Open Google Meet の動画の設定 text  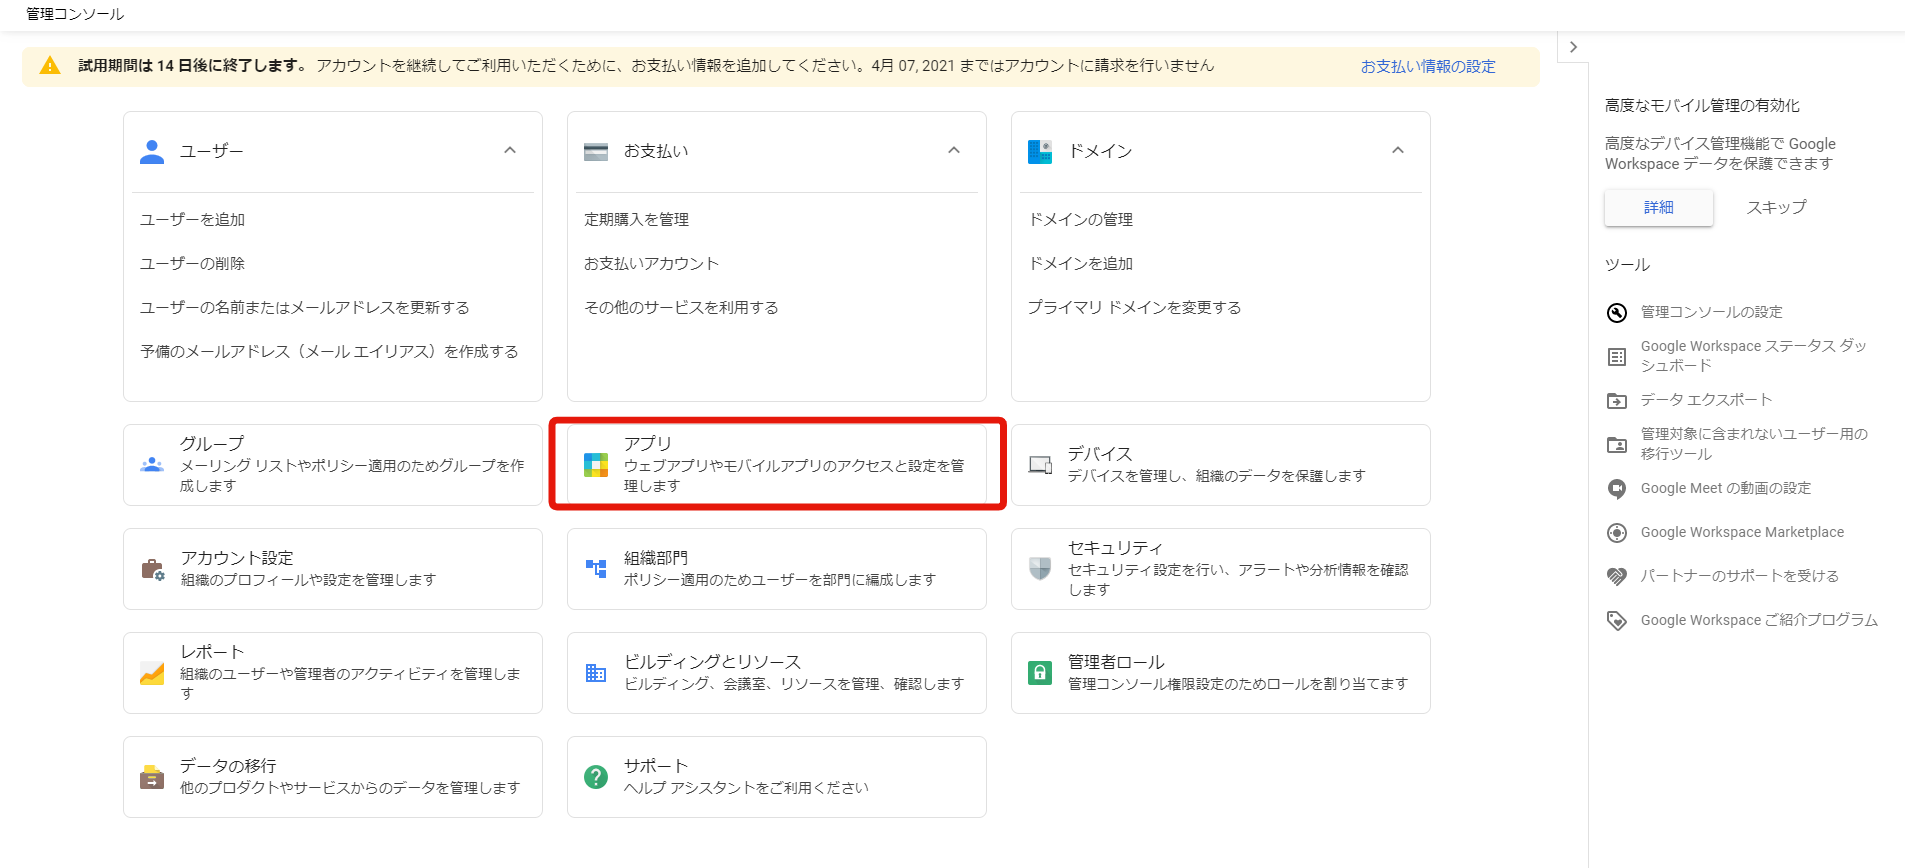1726,489
